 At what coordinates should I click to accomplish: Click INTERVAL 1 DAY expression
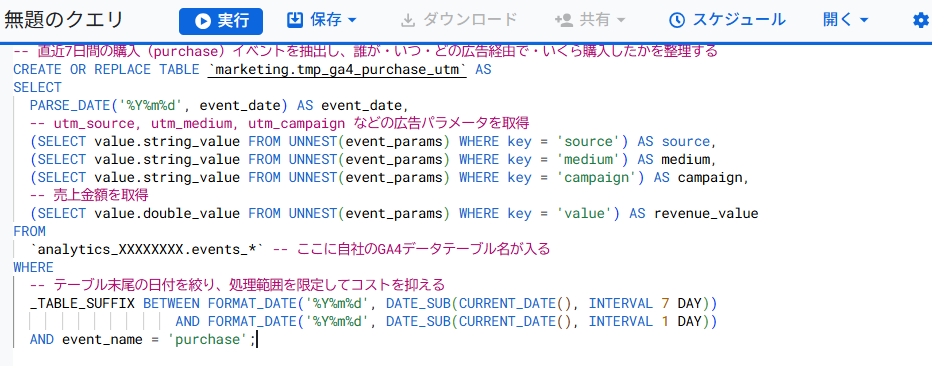pos(645,321)
